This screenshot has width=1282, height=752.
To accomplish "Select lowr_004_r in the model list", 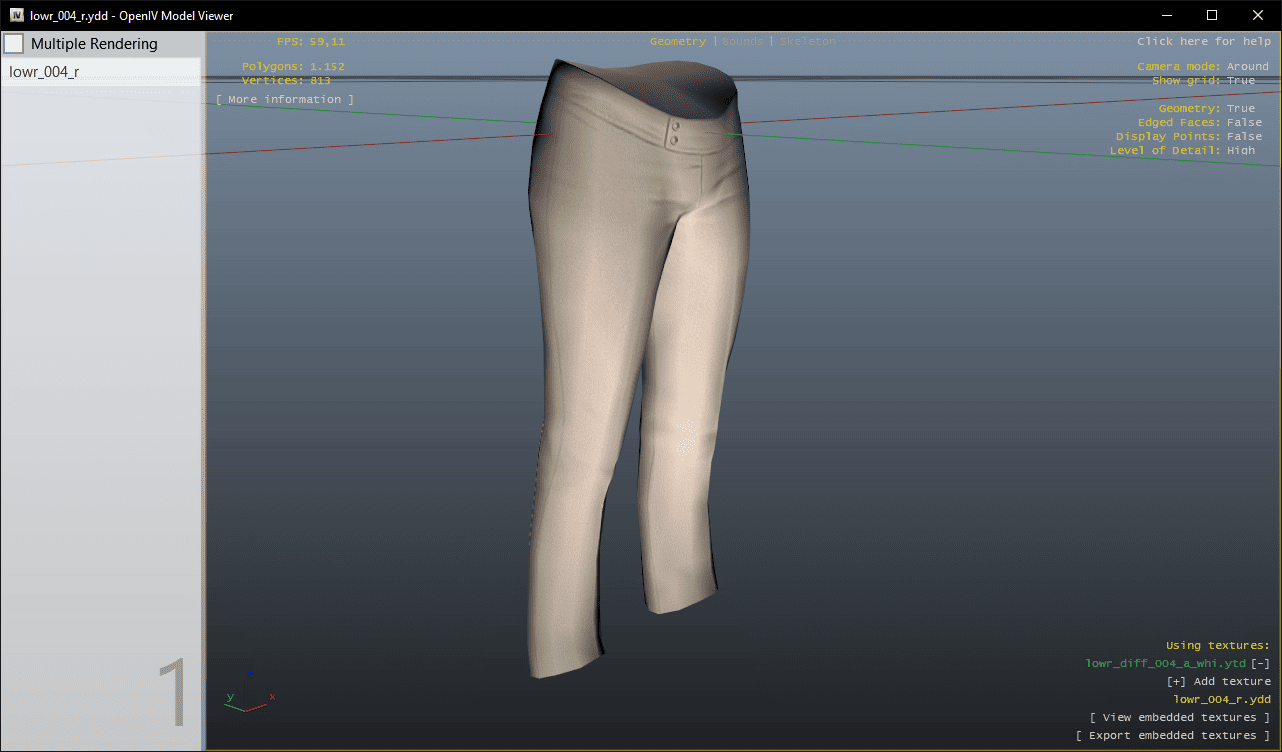I will click(45, 72).
